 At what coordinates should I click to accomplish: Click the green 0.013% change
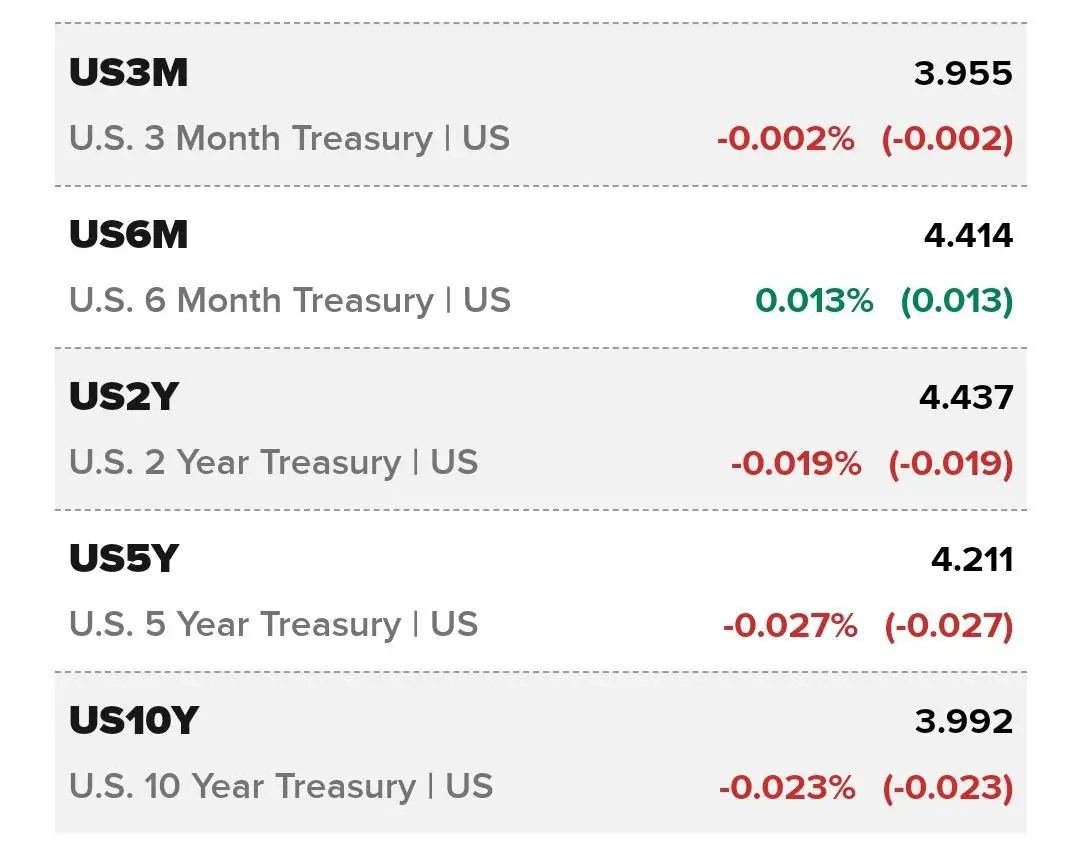[814, 300]
